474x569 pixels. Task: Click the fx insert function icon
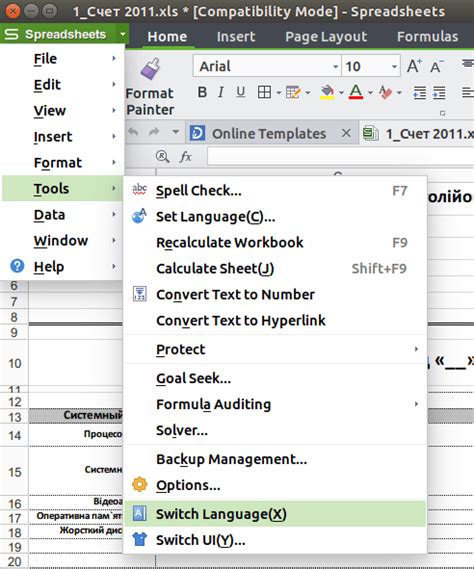[185, 157]
